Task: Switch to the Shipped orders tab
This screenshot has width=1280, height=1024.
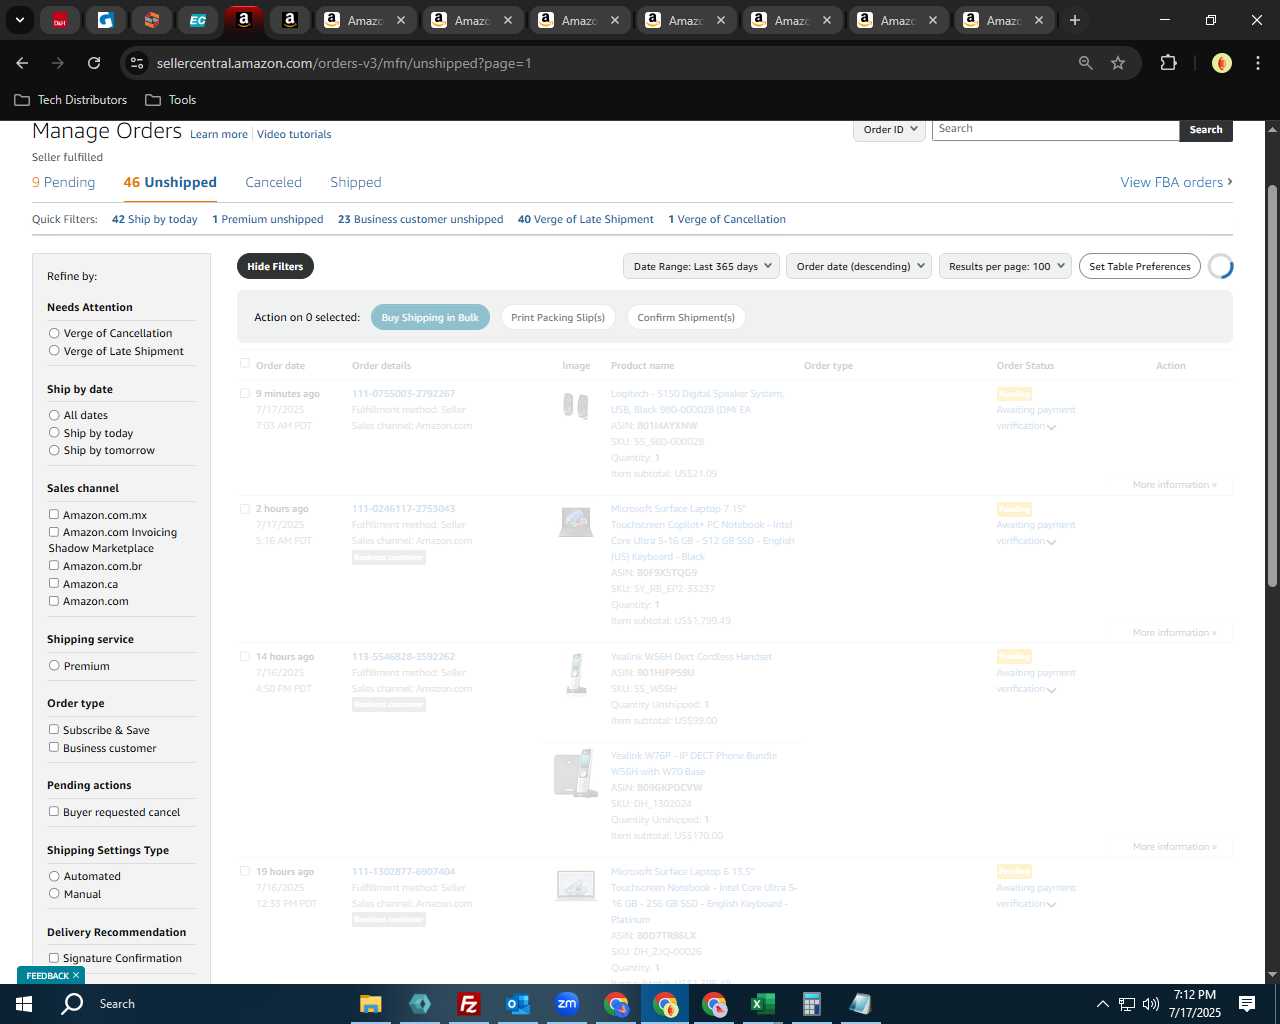Action: (356, 182)
